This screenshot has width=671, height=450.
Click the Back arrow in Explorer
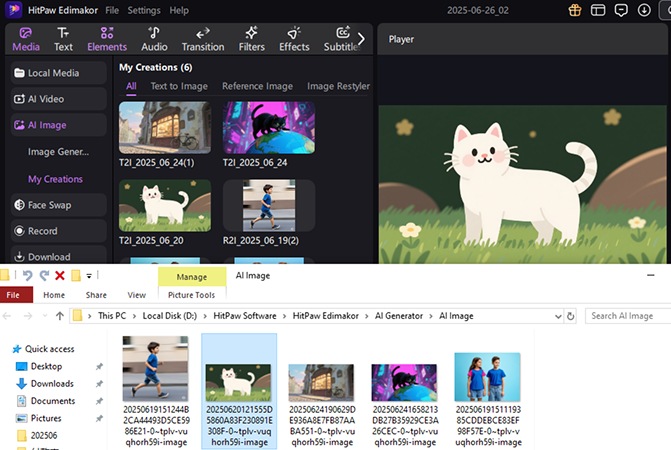click(6, 316)
